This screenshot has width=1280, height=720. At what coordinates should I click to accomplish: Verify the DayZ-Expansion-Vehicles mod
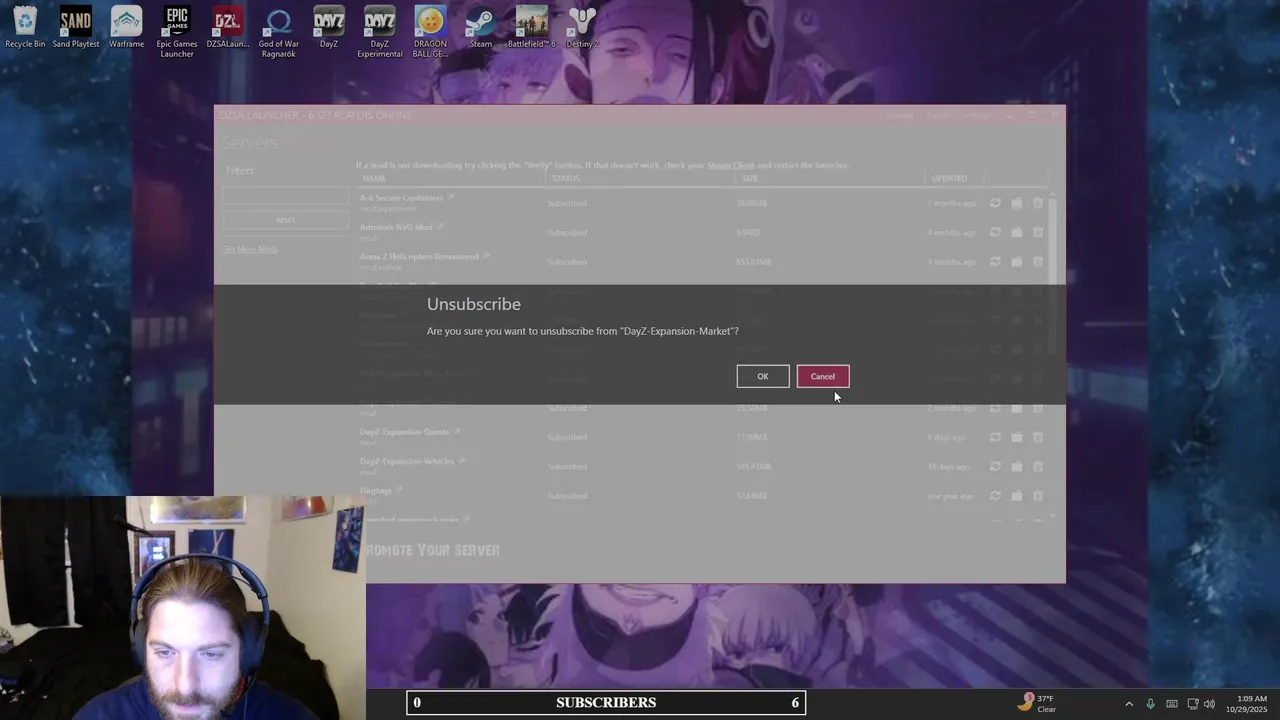995,466
